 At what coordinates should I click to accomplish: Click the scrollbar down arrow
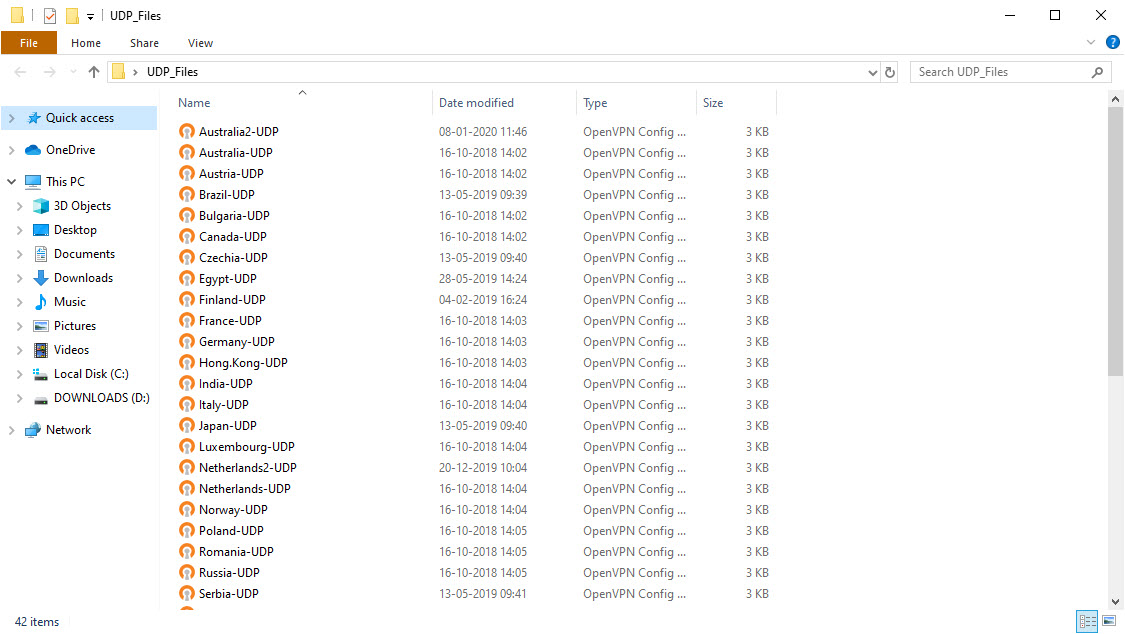[1115, 602]
